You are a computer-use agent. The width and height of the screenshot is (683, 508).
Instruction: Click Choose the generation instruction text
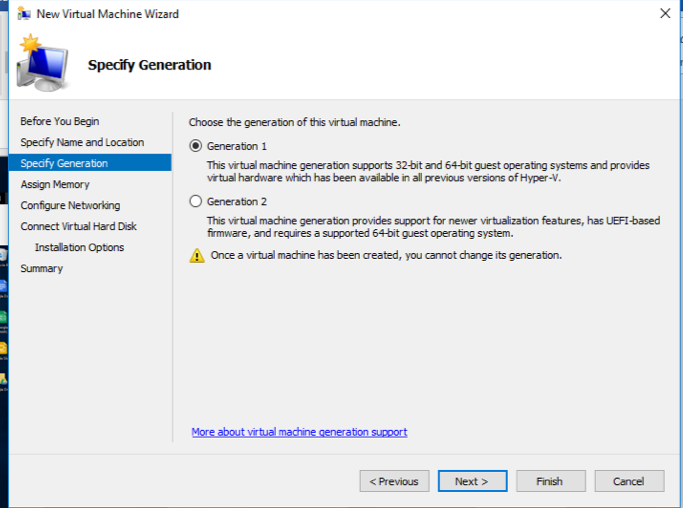pos(294,122)
